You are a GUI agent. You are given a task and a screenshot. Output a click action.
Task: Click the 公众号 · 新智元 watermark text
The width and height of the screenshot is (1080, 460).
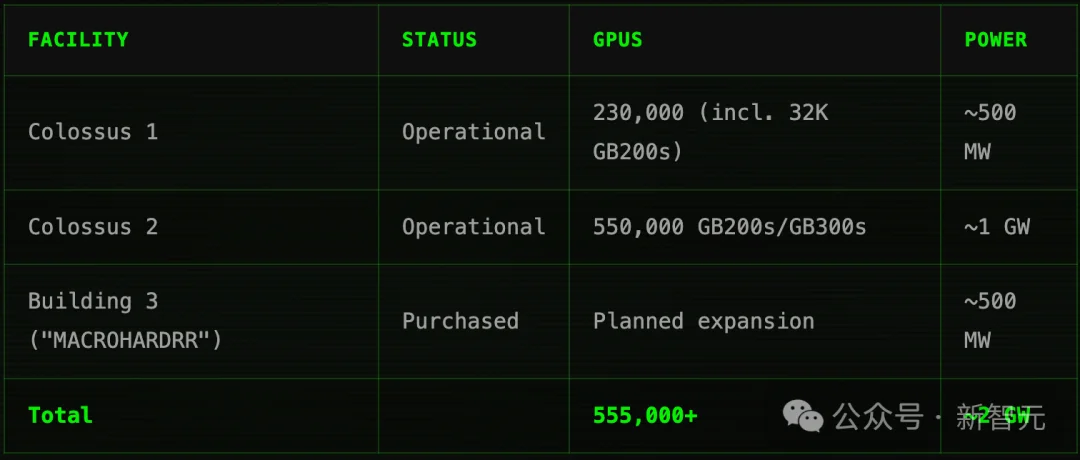939,416
